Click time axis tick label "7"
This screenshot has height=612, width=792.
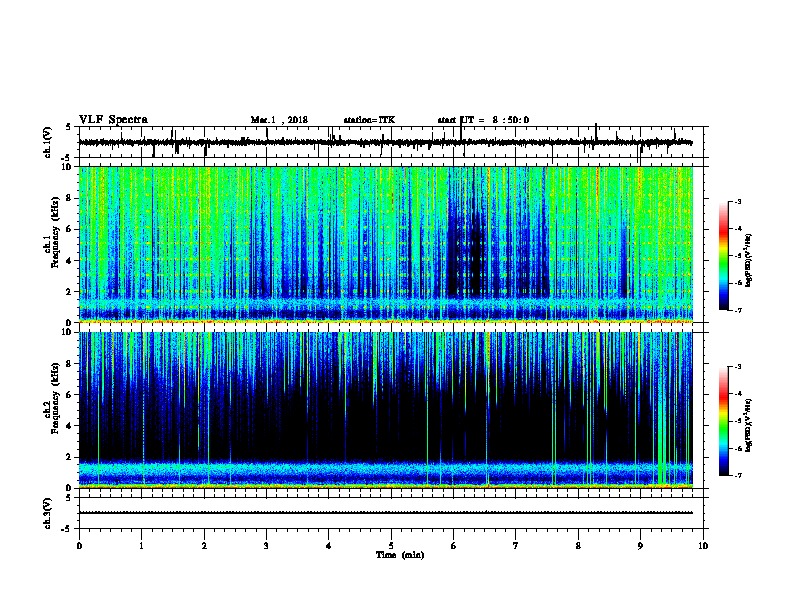[x=516, y=546]
